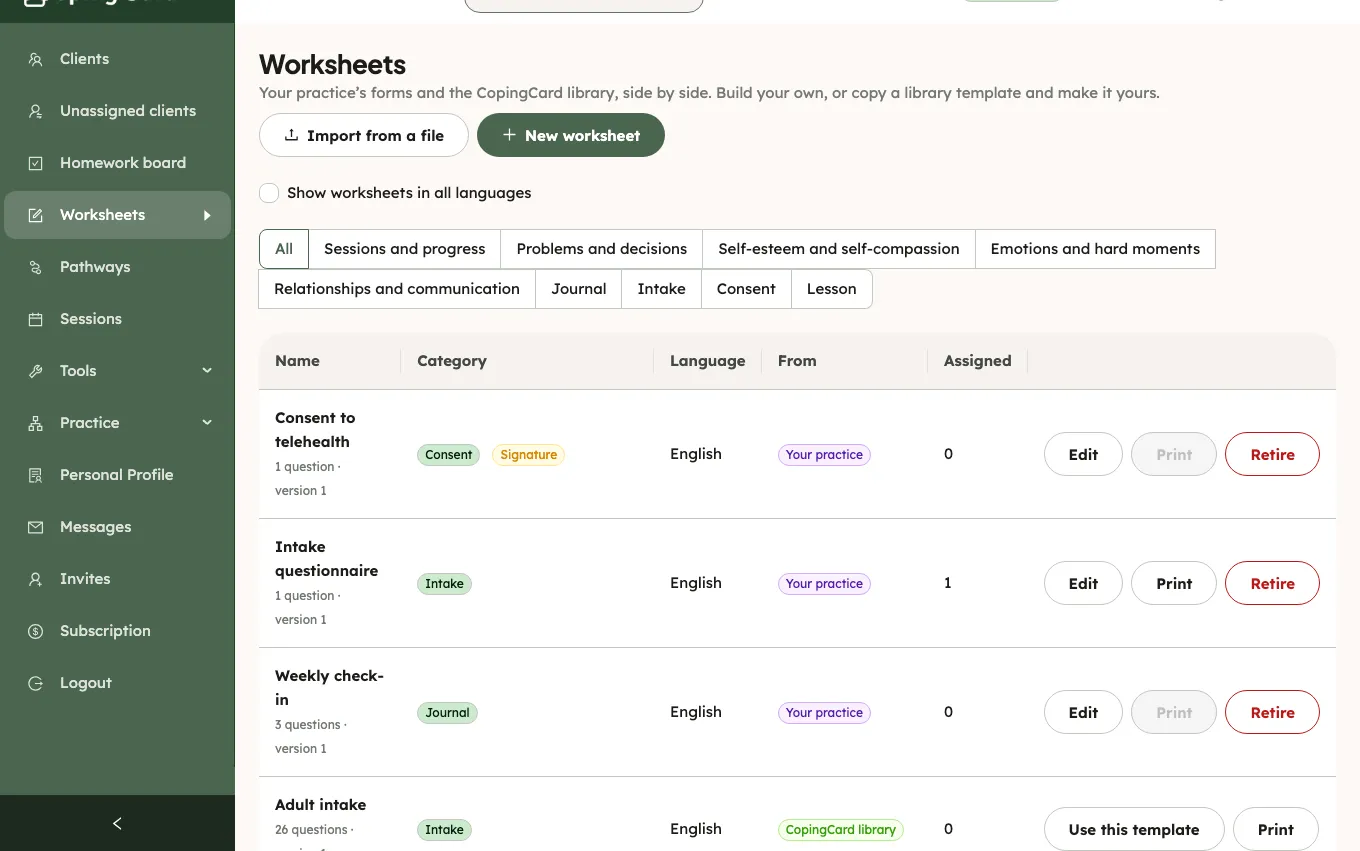Switch to the Journal filter tab
The height and width of the screenshot is (851, 1360).
pyautogui.click(x=579, y=289)
